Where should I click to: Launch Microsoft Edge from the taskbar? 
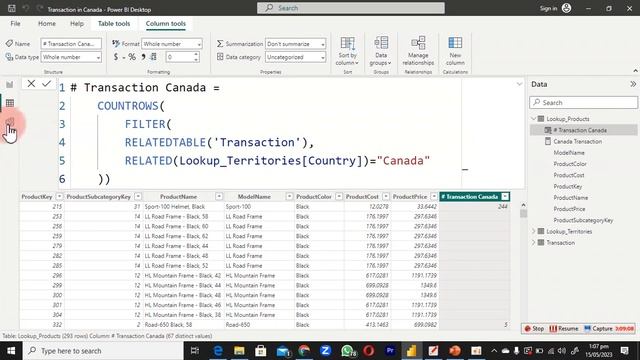(218, 351)
